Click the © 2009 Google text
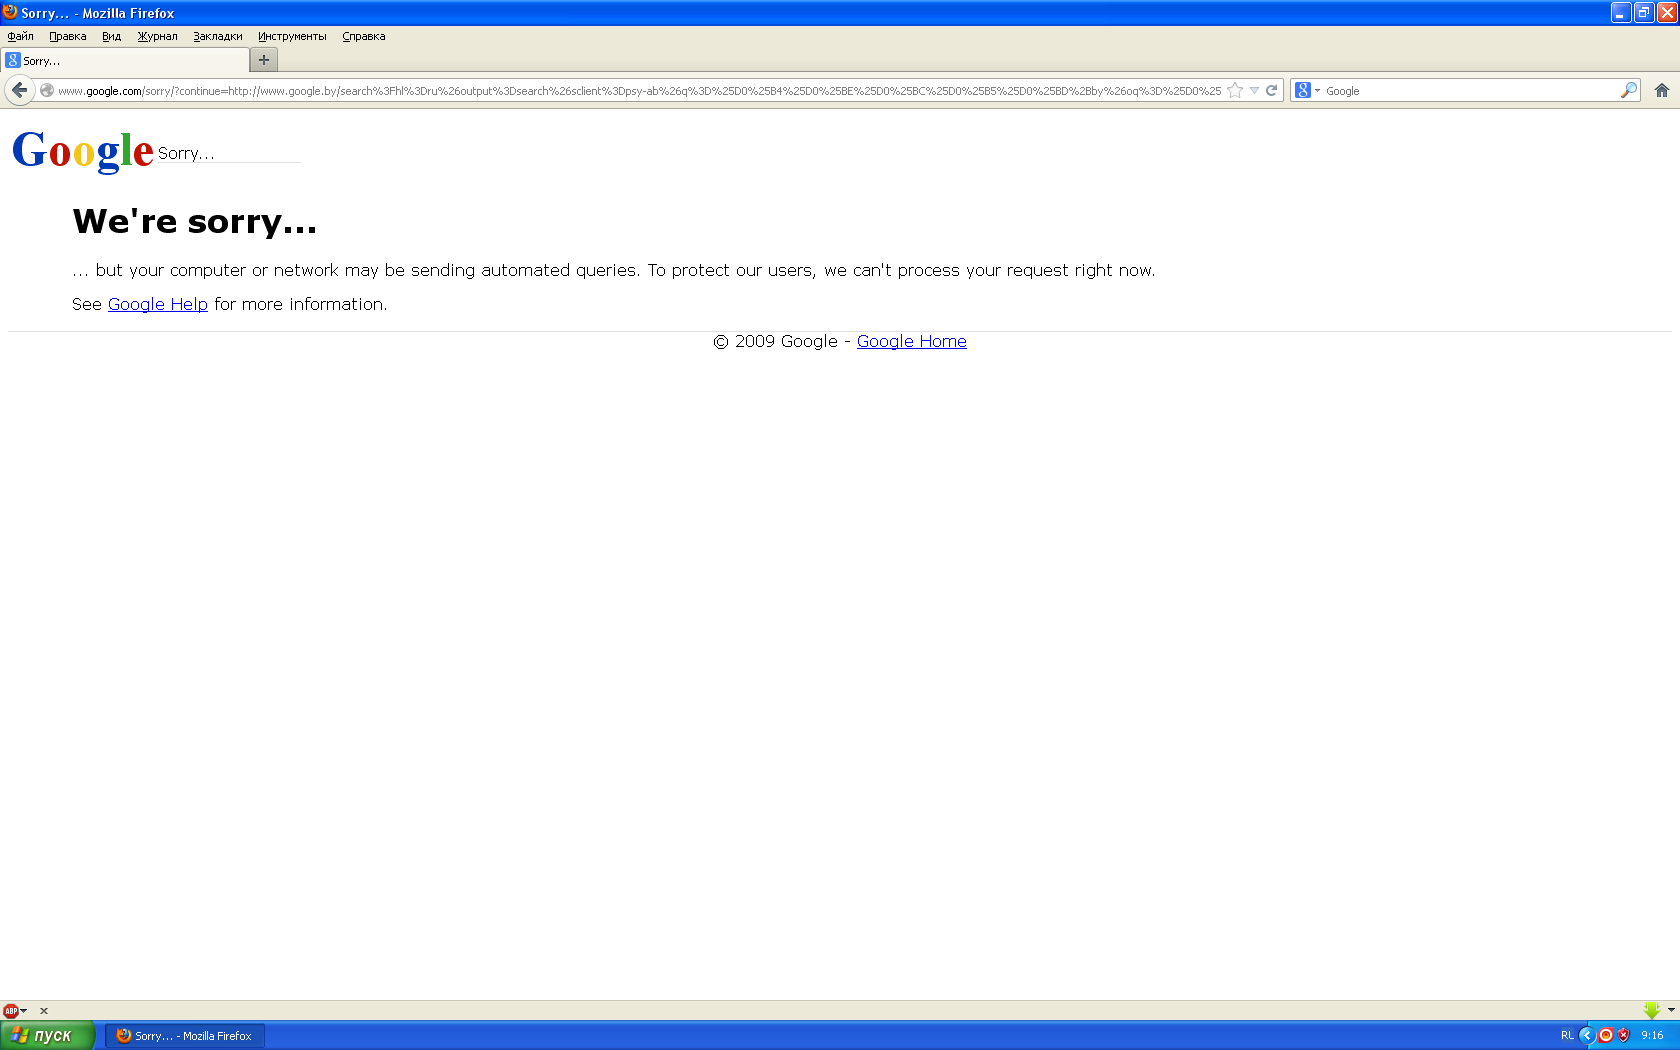The width and height of the screenshot is (1680, 1050). [x=776, y=341]
